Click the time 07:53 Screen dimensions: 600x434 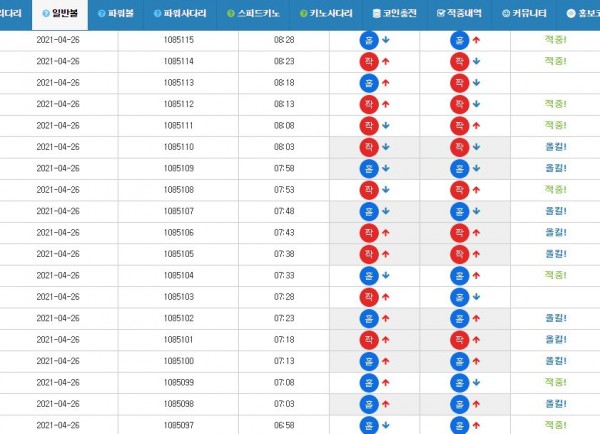point(284,190)
